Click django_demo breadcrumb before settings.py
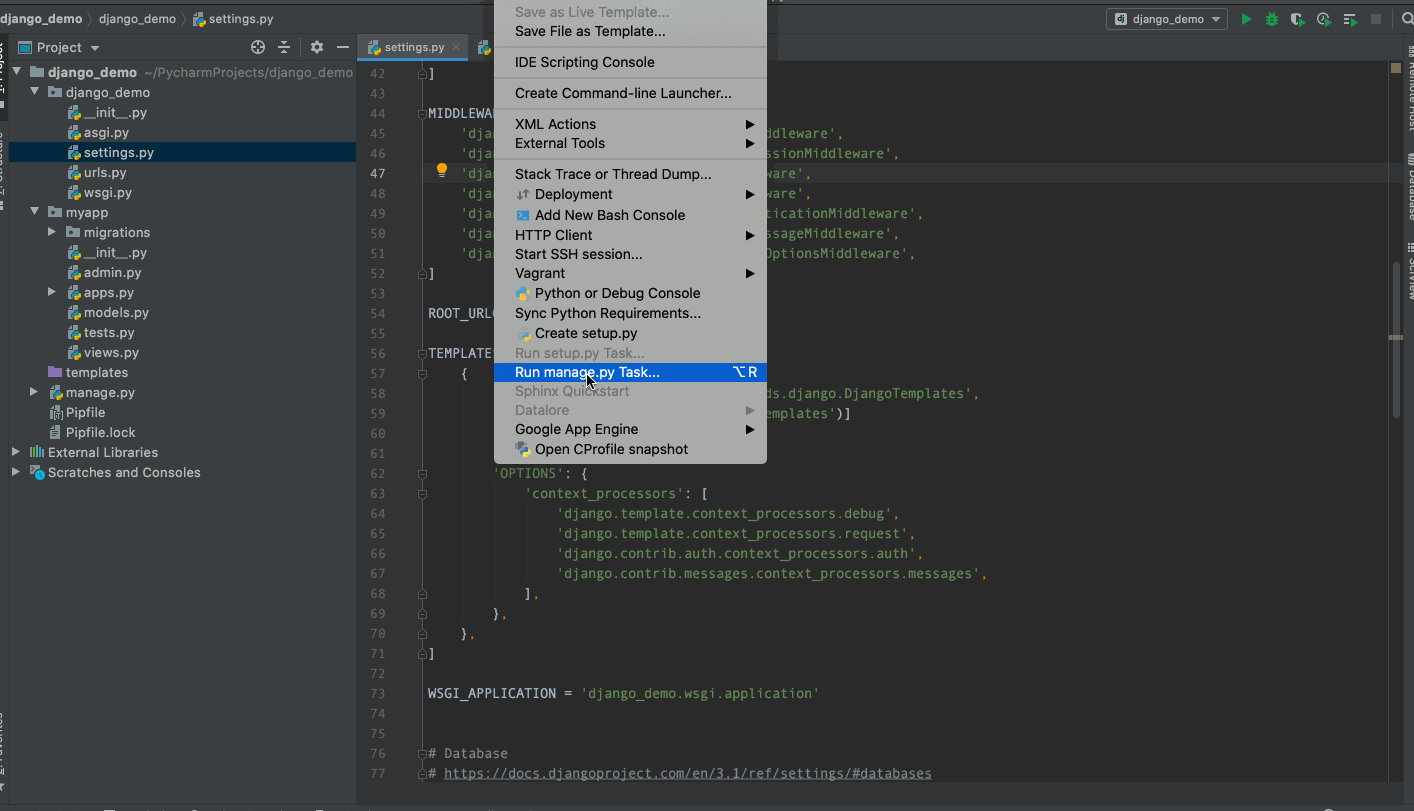The width and height of the screenshot is (1414, 811). coord(135,19)
